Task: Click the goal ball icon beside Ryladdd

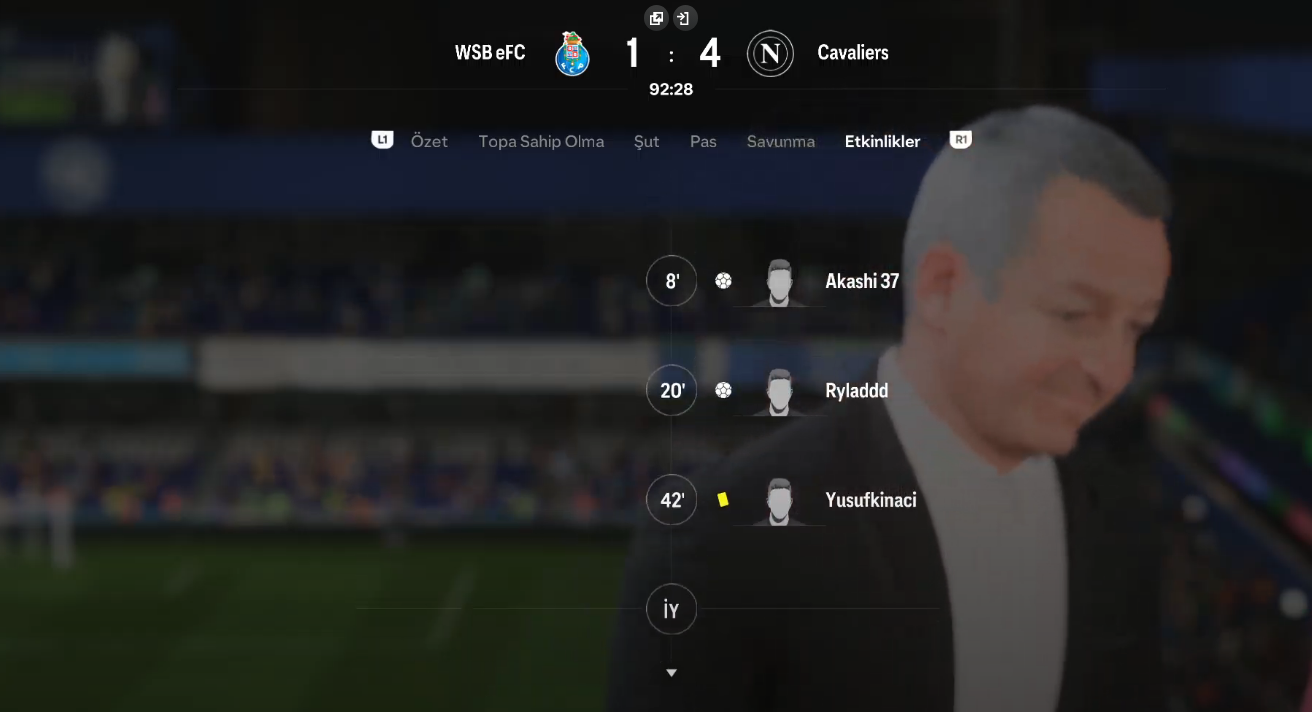Action: tap(723, 390)
